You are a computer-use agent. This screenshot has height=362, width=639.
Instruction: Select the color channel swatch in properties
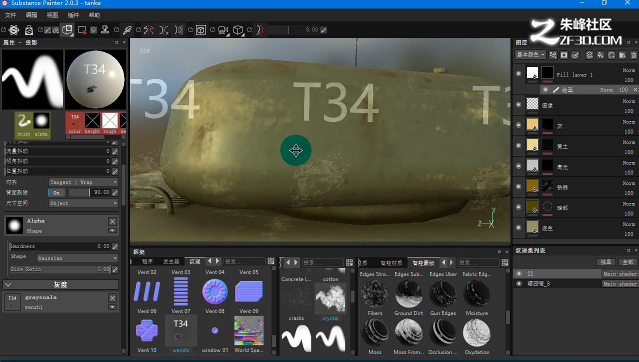(x=75, y=124)
